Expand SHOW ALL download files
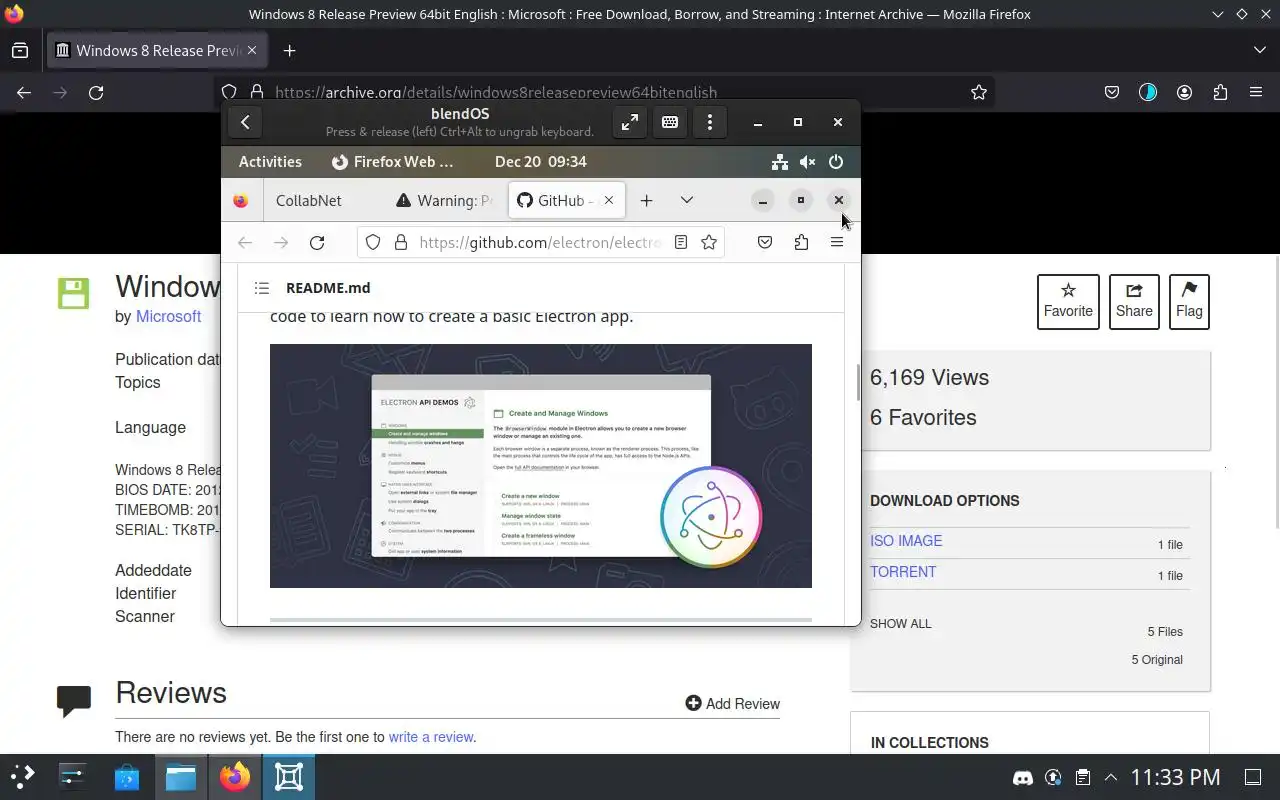The height and width of the screenshot is (800, 1280). [900, 624]
